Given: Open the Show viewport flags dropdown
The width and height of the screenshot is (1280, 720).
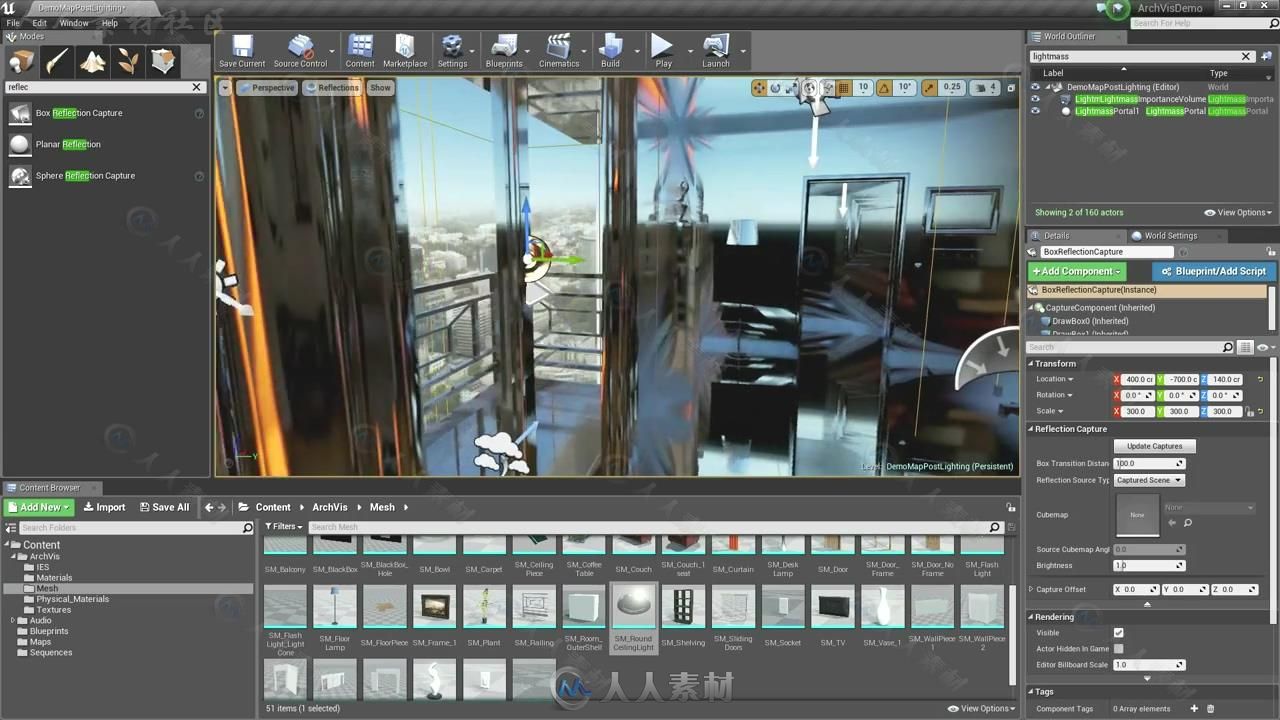Looking at the screenshot, I should [381, 88].
